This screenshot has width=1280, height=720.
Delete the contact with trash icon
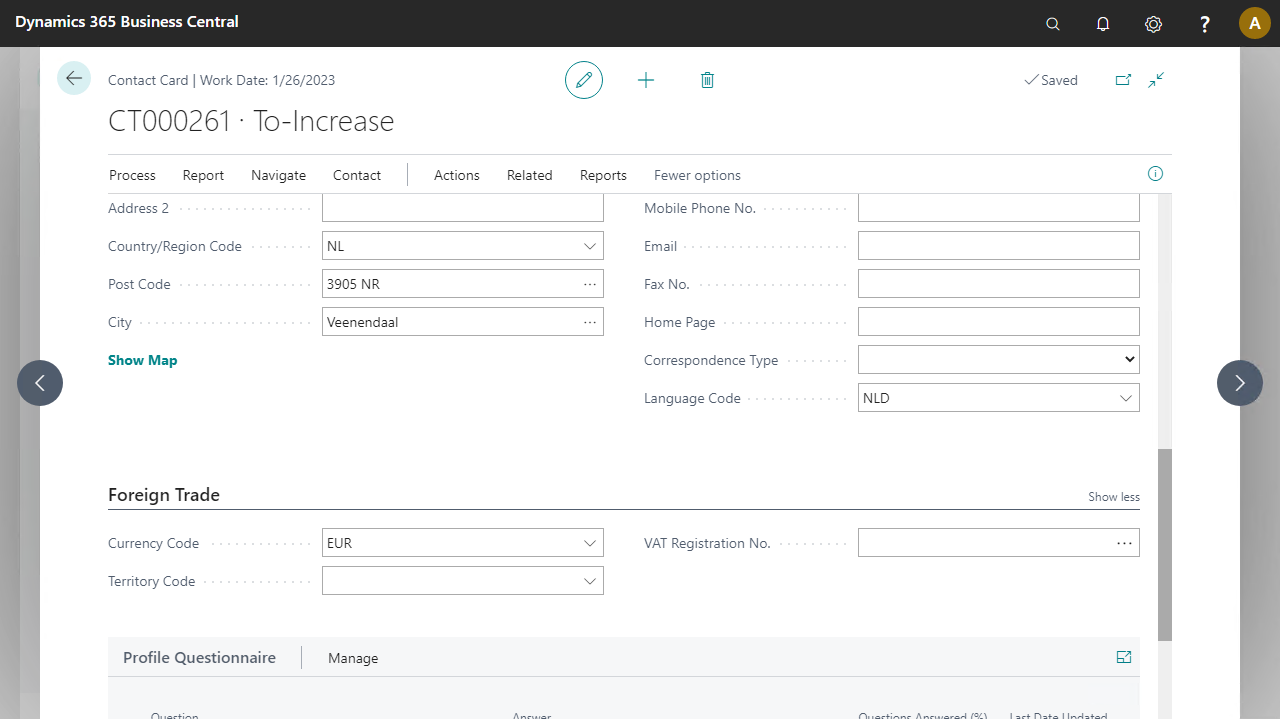coord(707,80)
